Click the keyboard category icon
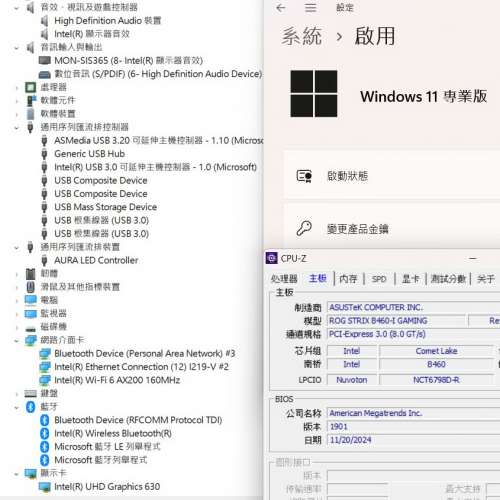 click(30, 394)
